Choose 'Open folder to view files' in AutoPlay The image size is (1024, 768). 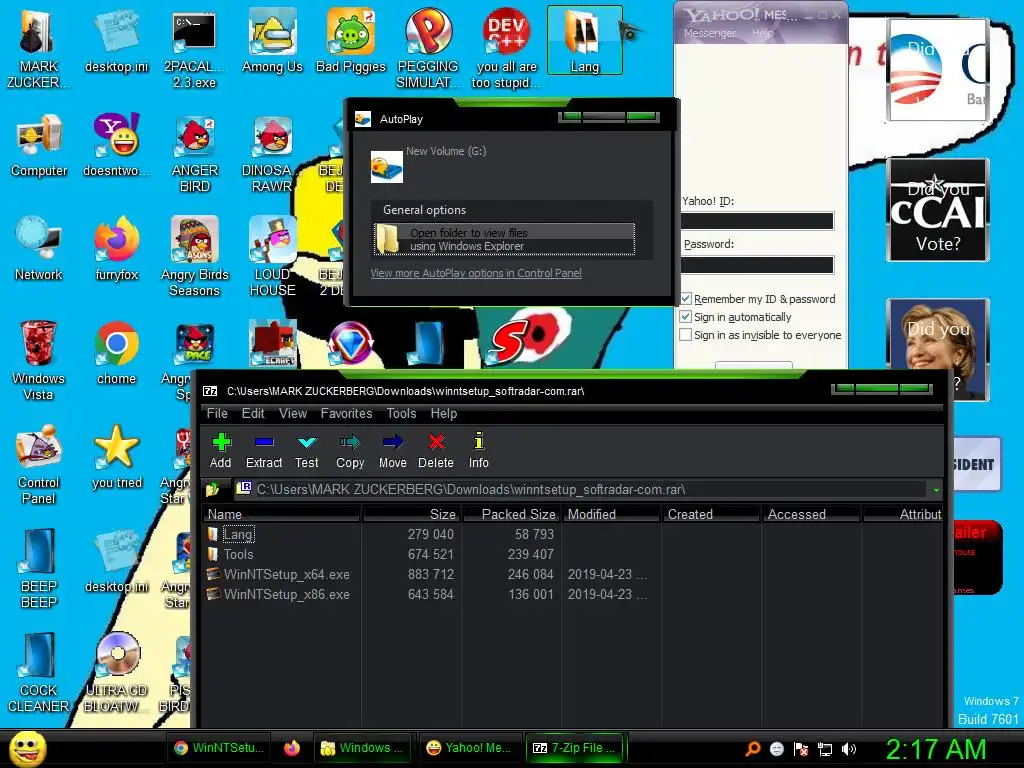(x=504, y=239)
